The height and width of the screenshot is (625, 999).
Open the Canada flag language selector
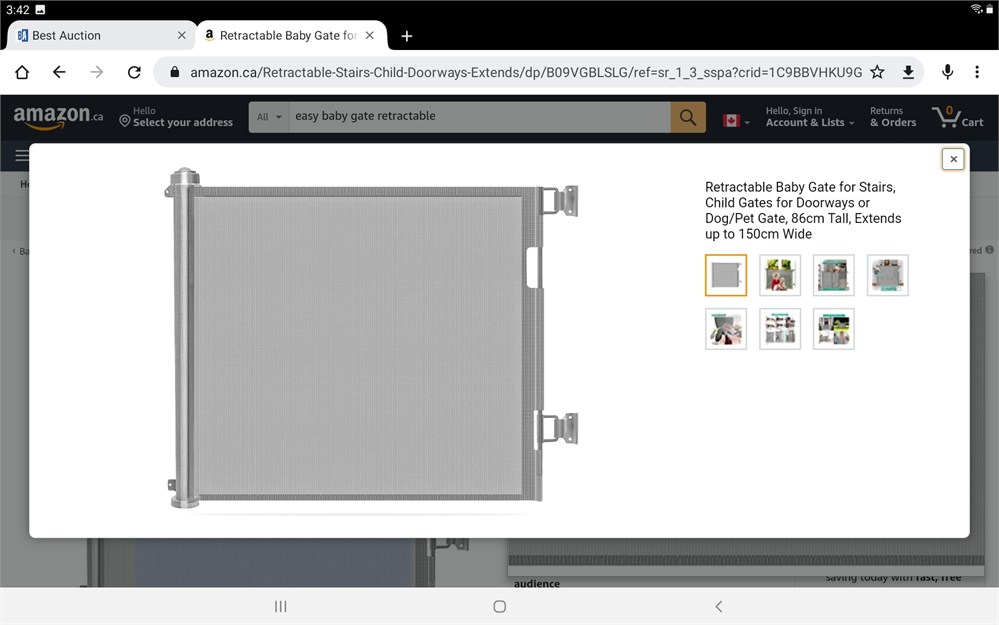point(736,120)
